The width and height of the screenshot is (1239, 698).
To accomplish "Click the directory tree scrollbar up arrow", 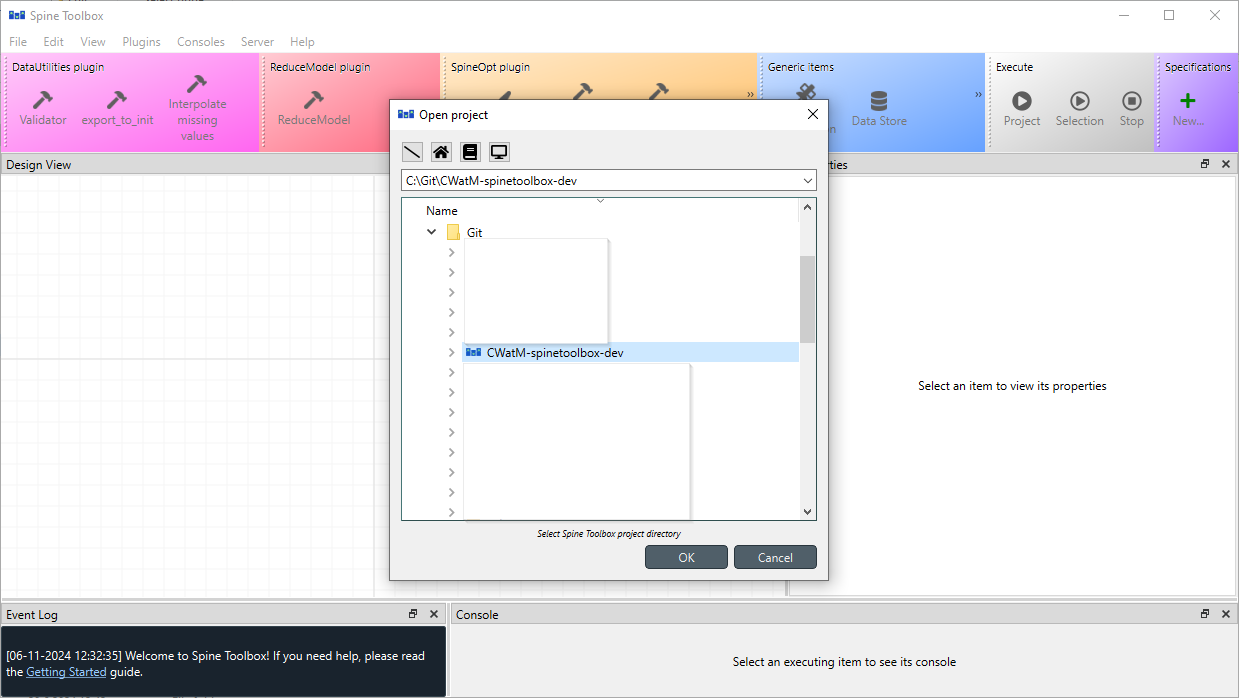I will click(808, 208).
